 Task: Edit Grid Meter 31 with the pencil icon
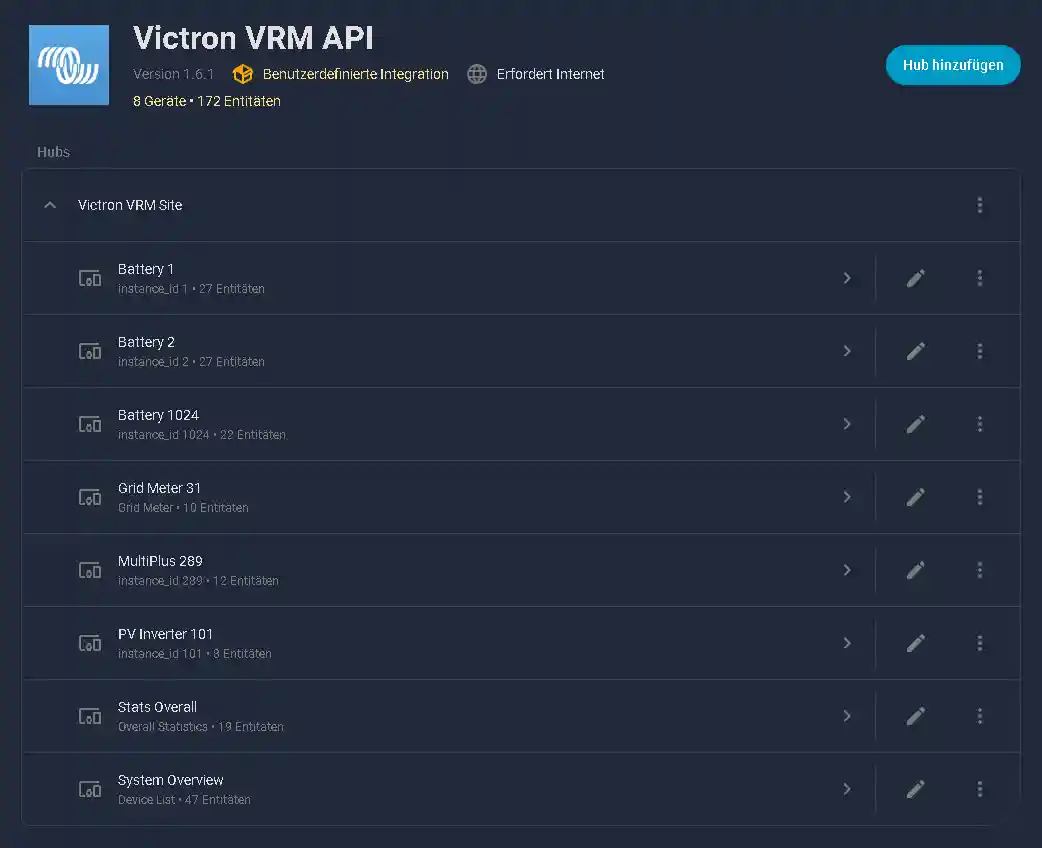pos(915,498)
